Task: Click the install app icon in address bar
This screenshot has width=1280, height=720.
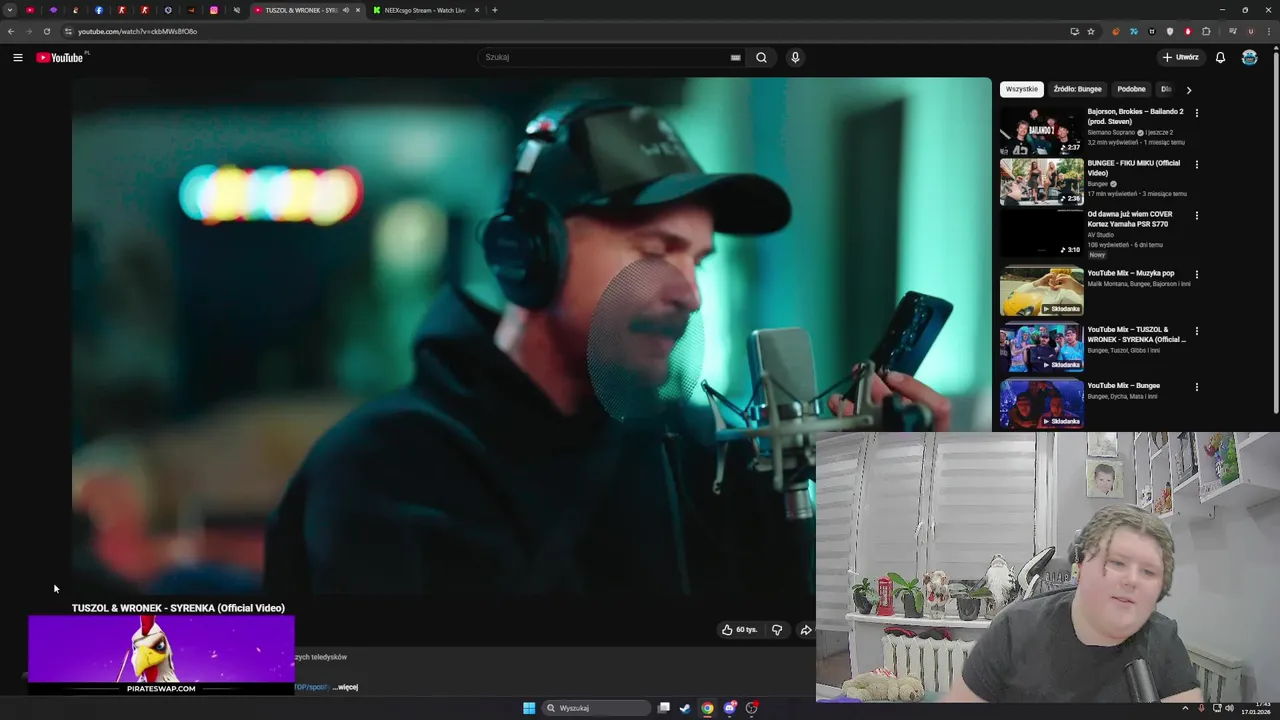Action: (x=1075, y=31)
